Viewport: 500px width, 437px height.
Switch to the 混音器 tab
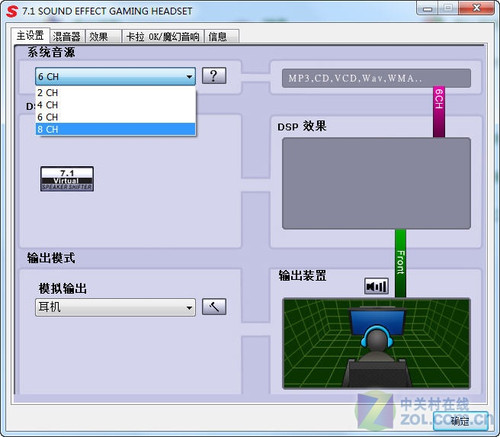click(x=67, y=37)
